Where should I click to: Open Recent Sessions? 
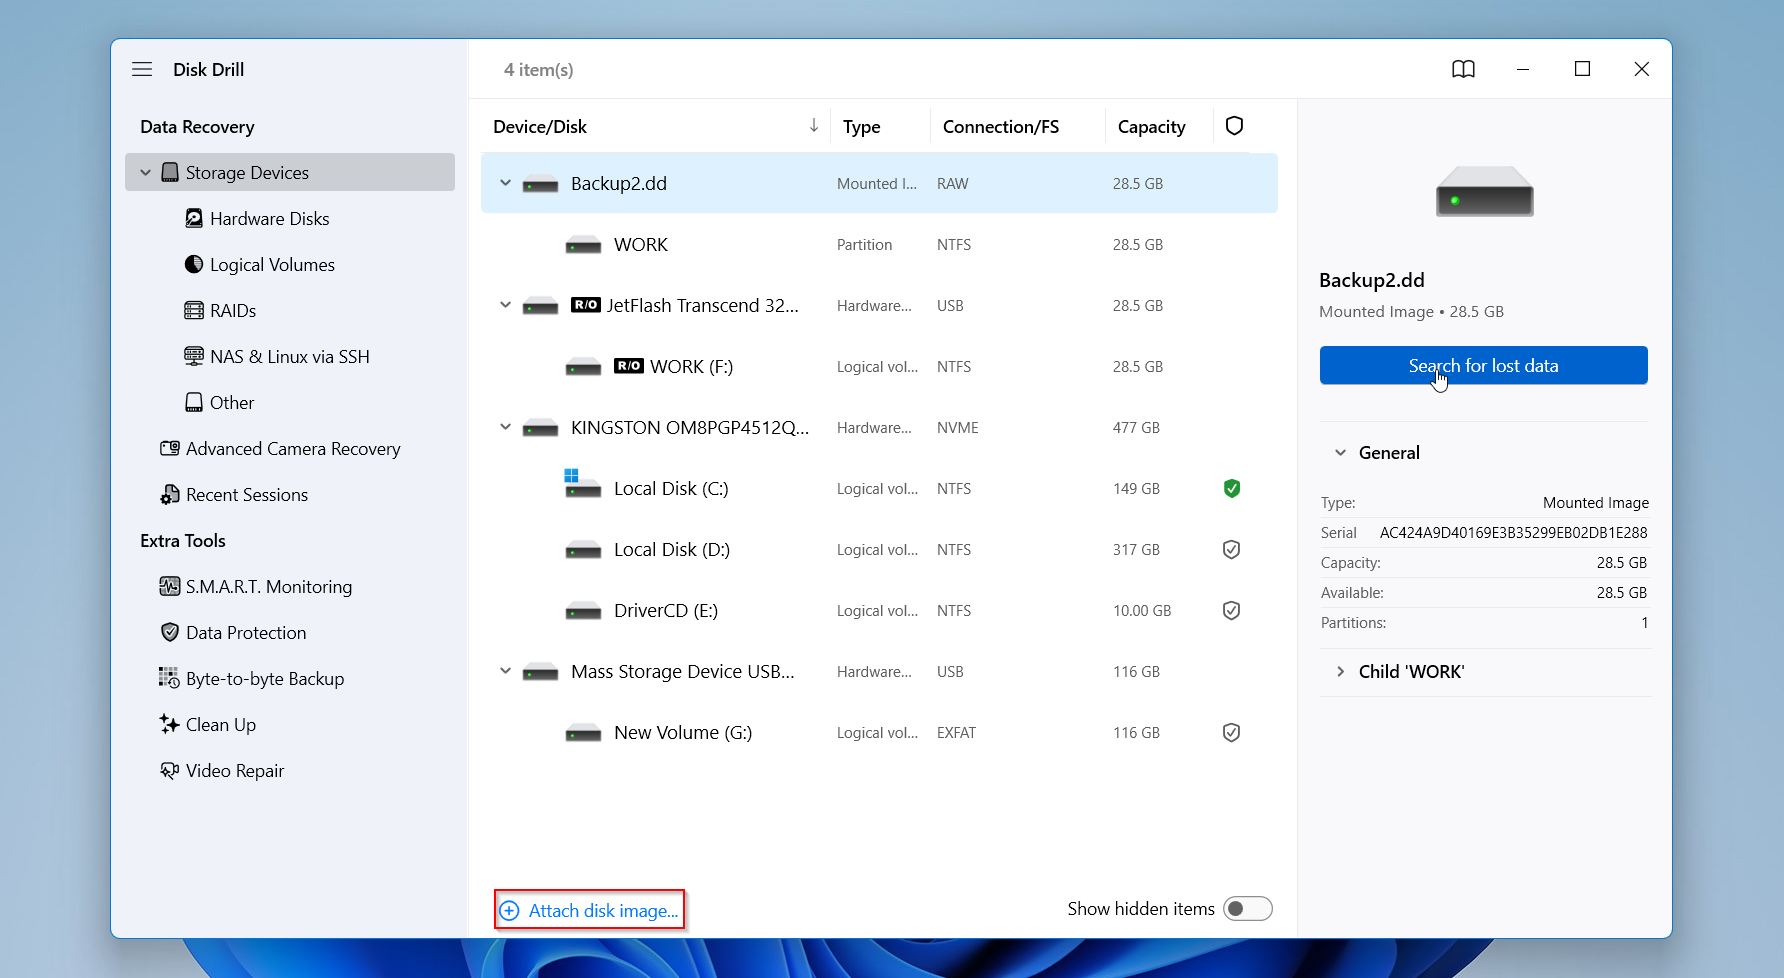tap(235, 494)
